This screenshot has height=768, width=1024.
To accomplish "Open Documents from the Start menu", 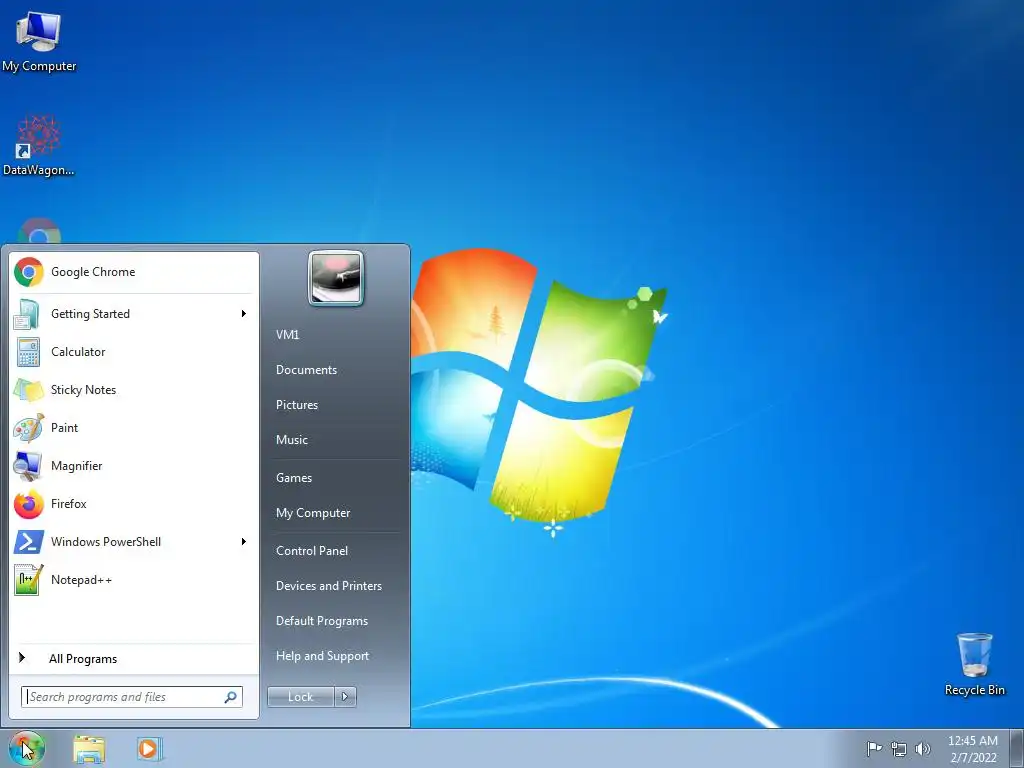I will [306, 370].
